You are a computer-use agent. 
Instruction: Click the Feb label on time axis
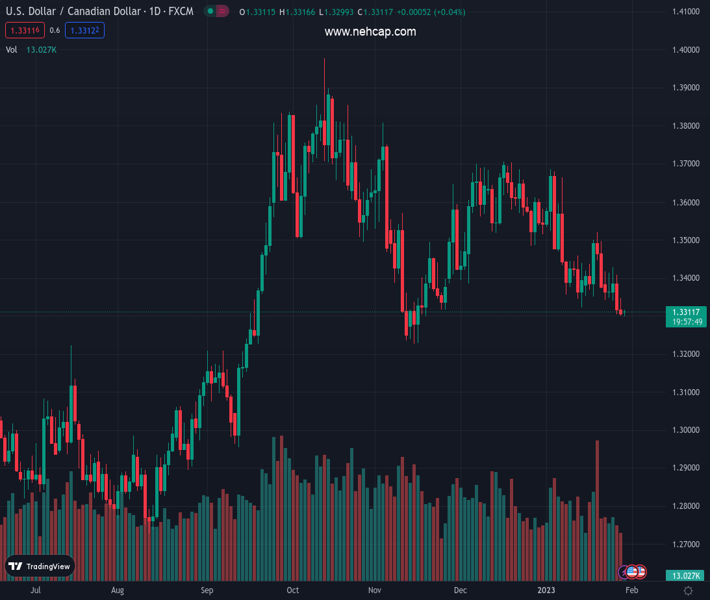(630, 591)
